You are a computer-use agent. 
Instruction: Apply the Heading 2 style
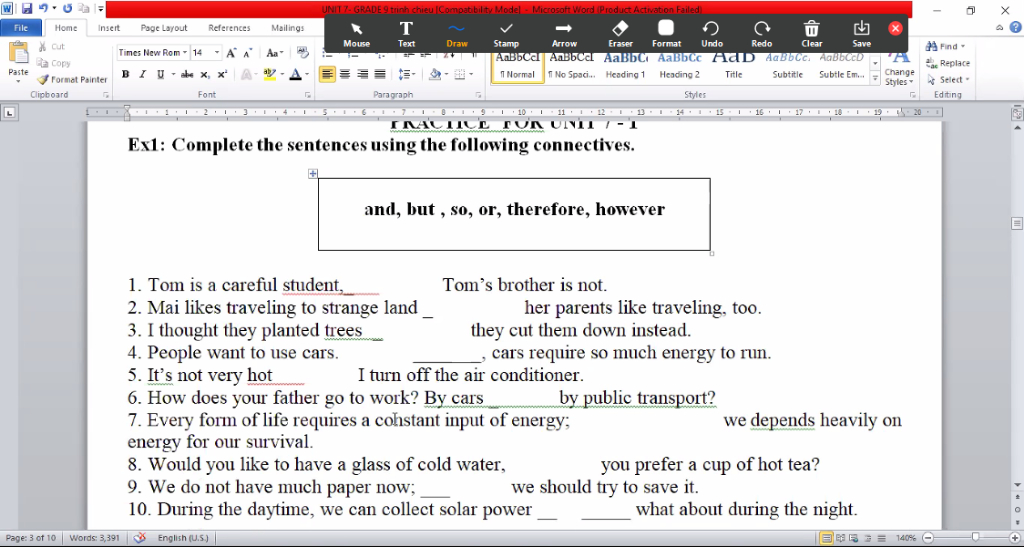[679, 67]
